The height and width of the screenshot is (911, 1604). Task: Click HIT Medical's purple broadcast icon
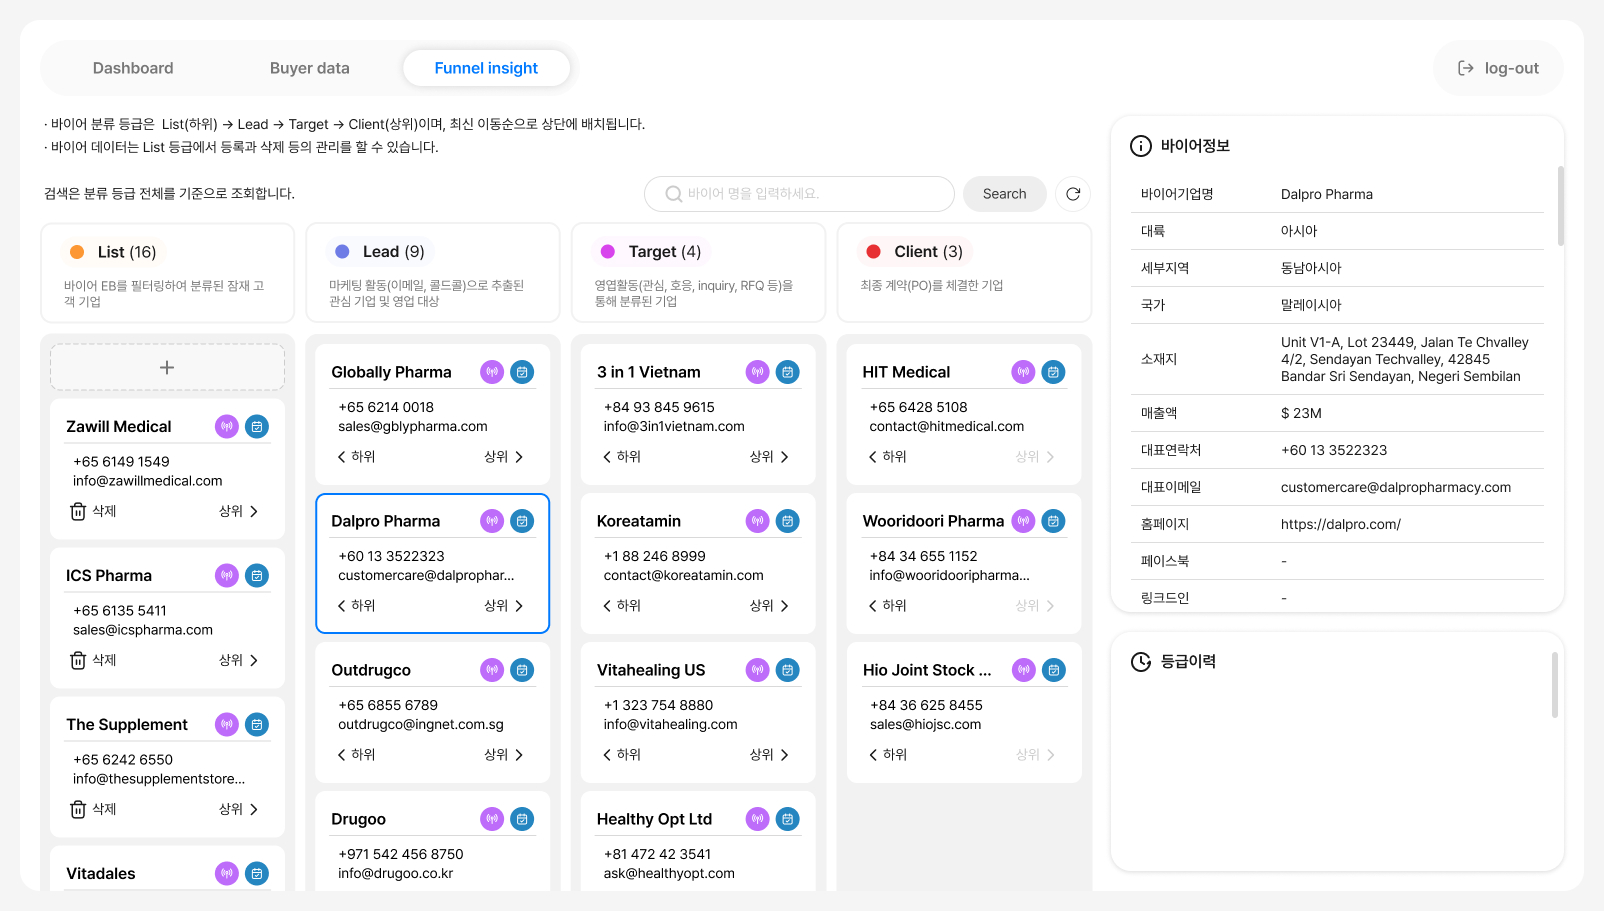point(1023,372)
